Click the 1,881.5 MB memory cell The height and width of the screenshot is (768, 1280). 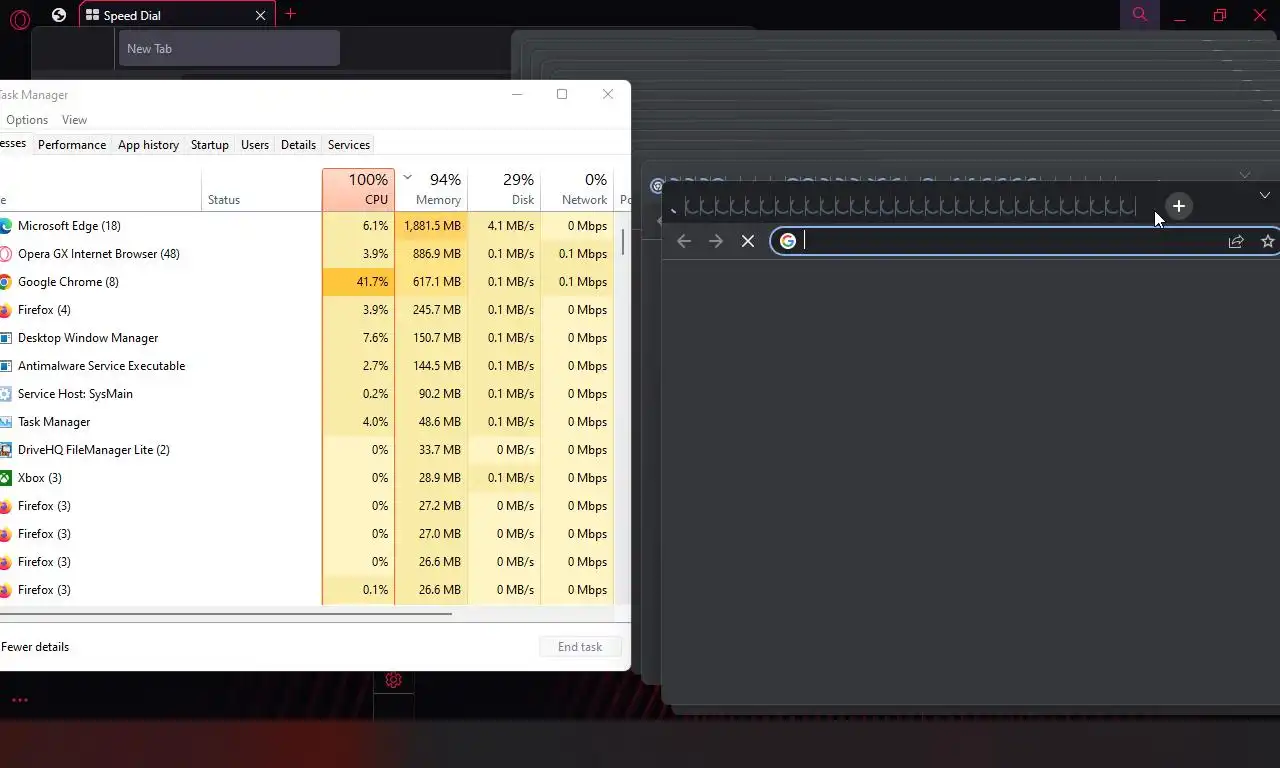[x=431, y=226]
